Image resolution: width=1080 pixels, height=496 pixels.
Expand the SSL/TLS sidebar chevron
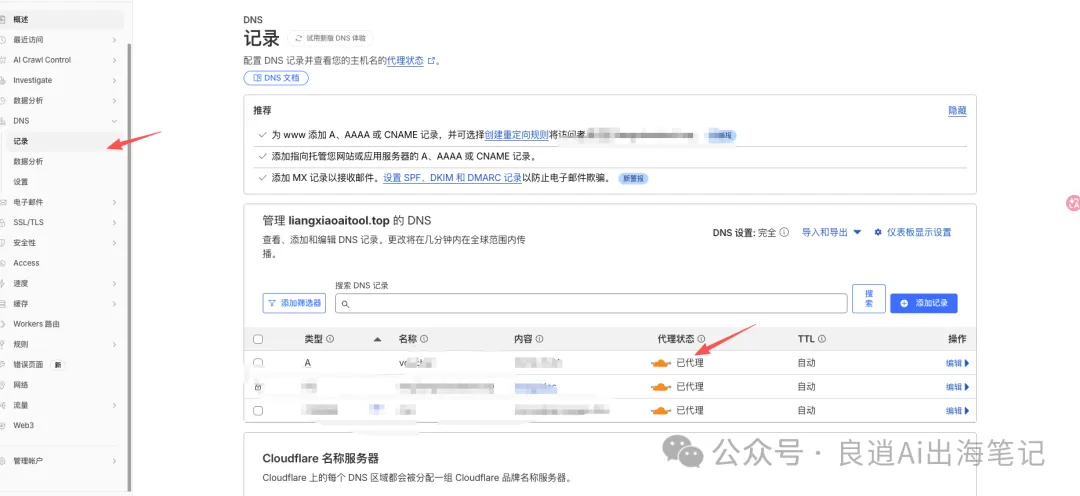click(114, 223)
